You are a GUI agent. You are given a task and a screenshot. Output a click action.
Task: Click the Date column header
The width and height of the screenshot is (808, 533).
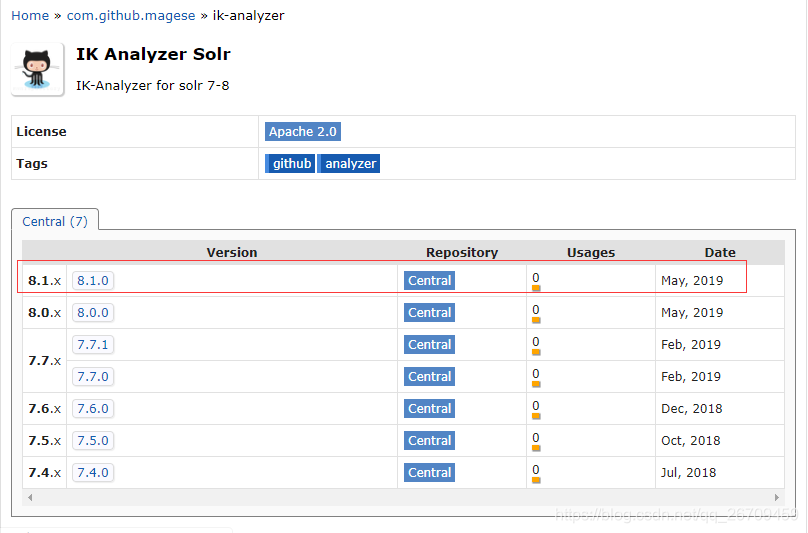pyautogui.click(x=720, y=253)
